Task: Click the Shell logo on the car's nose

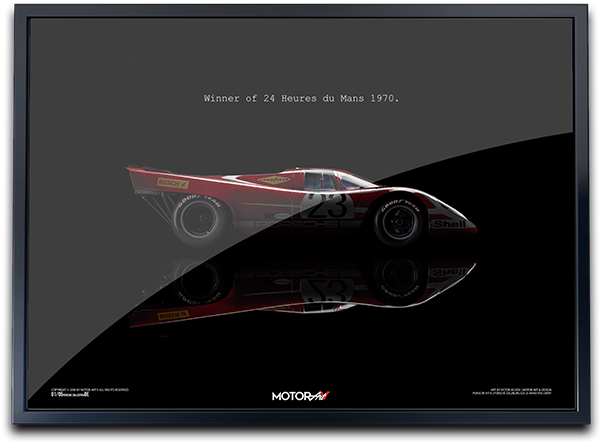Action: (449, 224)
